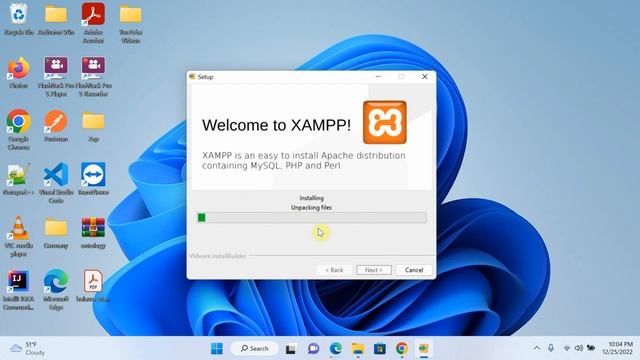The width and height of the screenshot is (640, 360).
Task: Select the Microsoft Edge desktop shortcut
Action: pos(56,290)
